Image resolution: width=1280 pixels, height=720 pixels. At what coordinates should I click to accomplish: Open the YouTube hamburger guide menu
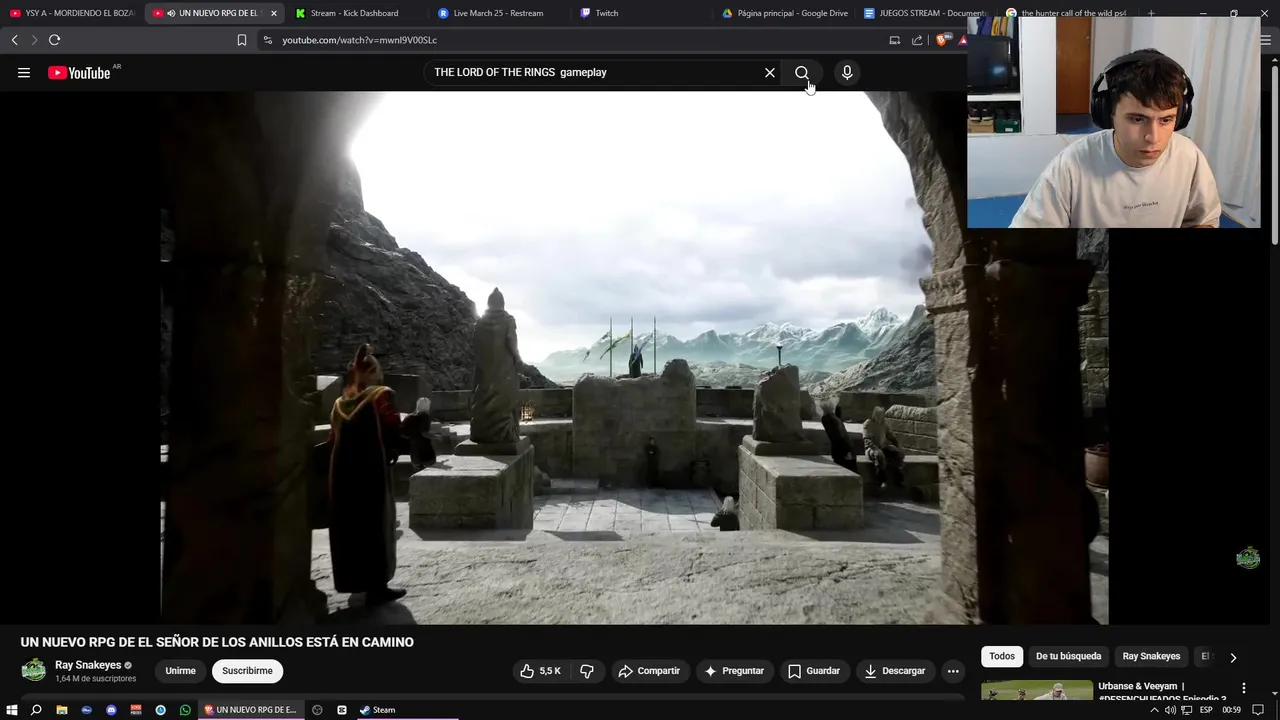point(24,72)
